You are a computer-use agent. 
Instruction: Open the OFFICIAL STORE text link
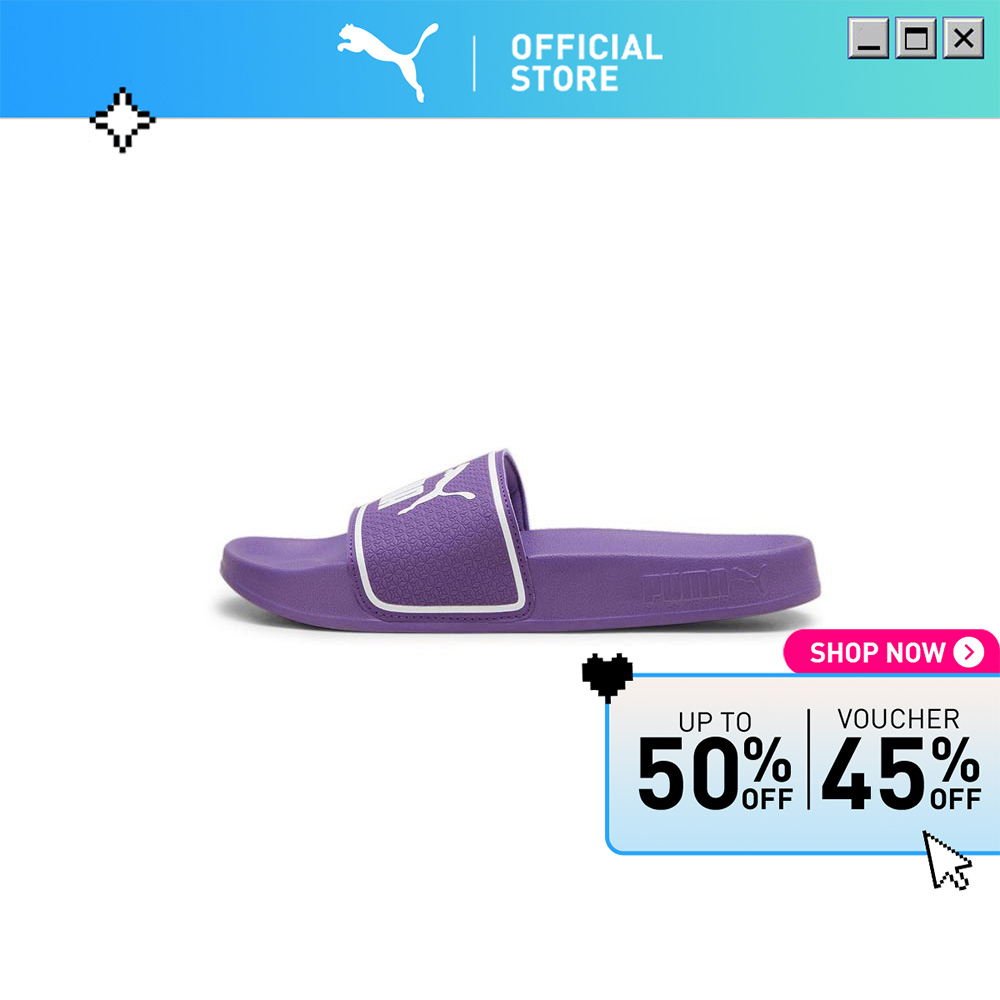[586, 62]
